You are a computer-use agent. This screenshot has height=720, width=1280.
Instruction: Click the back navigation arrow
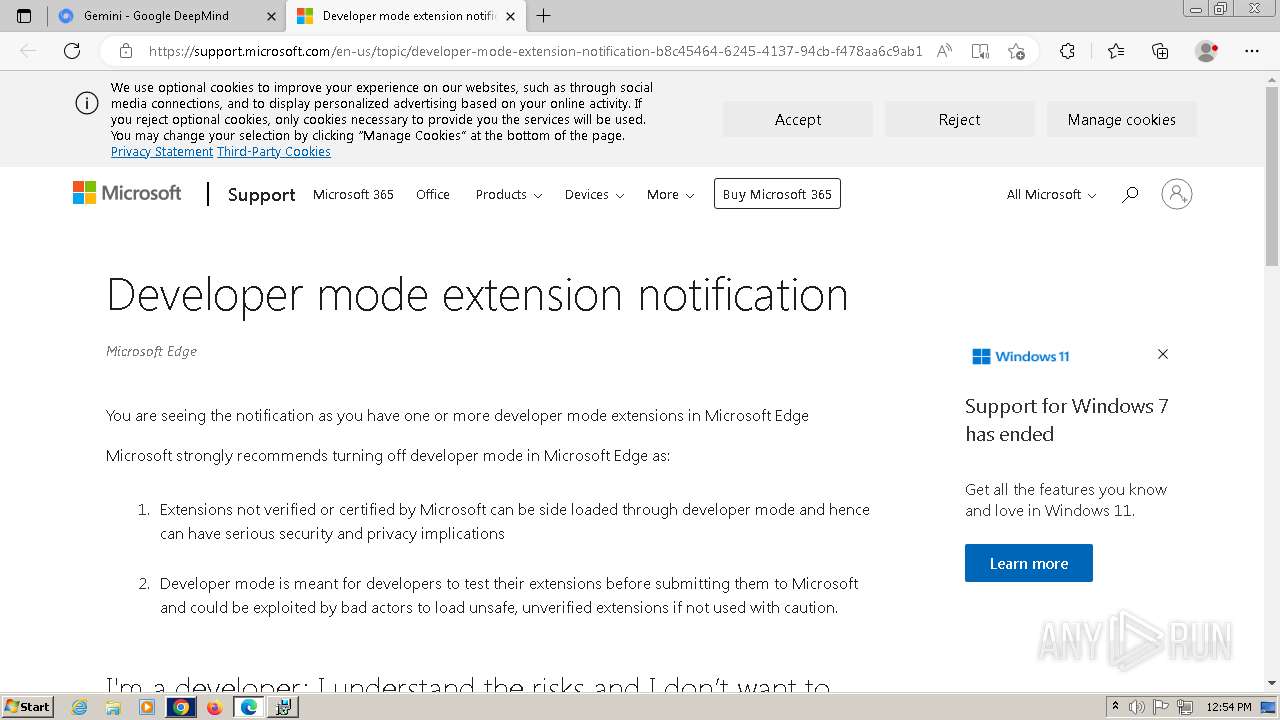tap(28, 51)
